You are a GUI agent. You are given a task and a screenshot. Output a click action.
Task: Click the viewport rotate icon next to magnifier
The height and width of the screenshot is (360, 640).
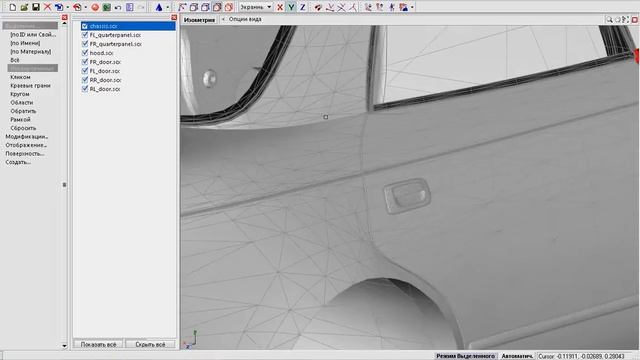click(618, 19)
